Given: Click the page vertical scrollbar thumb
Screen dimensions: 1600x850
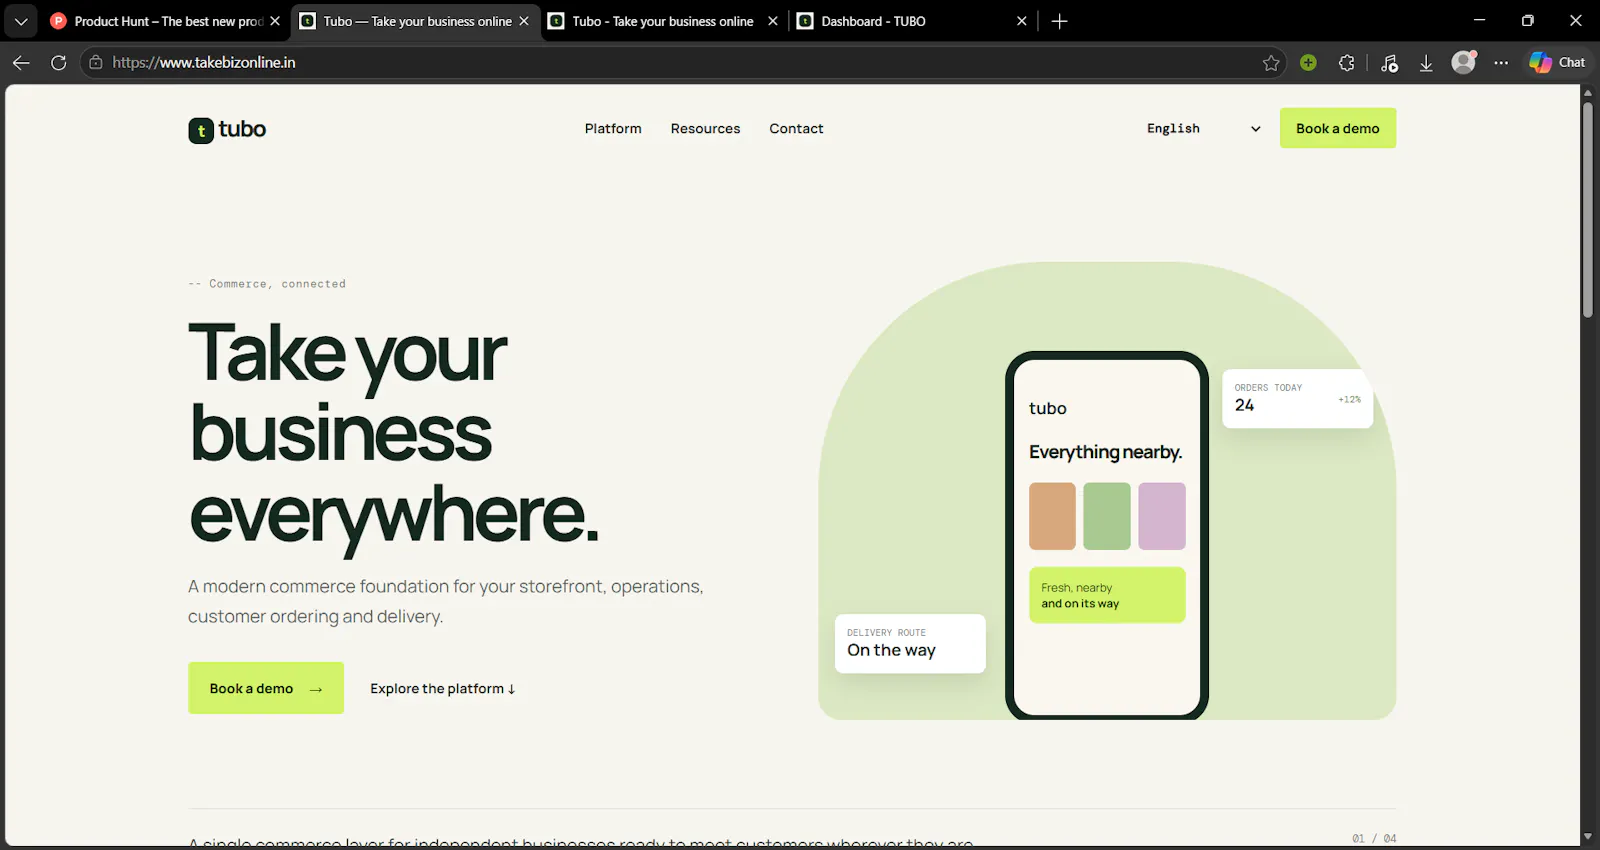Looking at the screenshot, I should tap(1587, 210).
